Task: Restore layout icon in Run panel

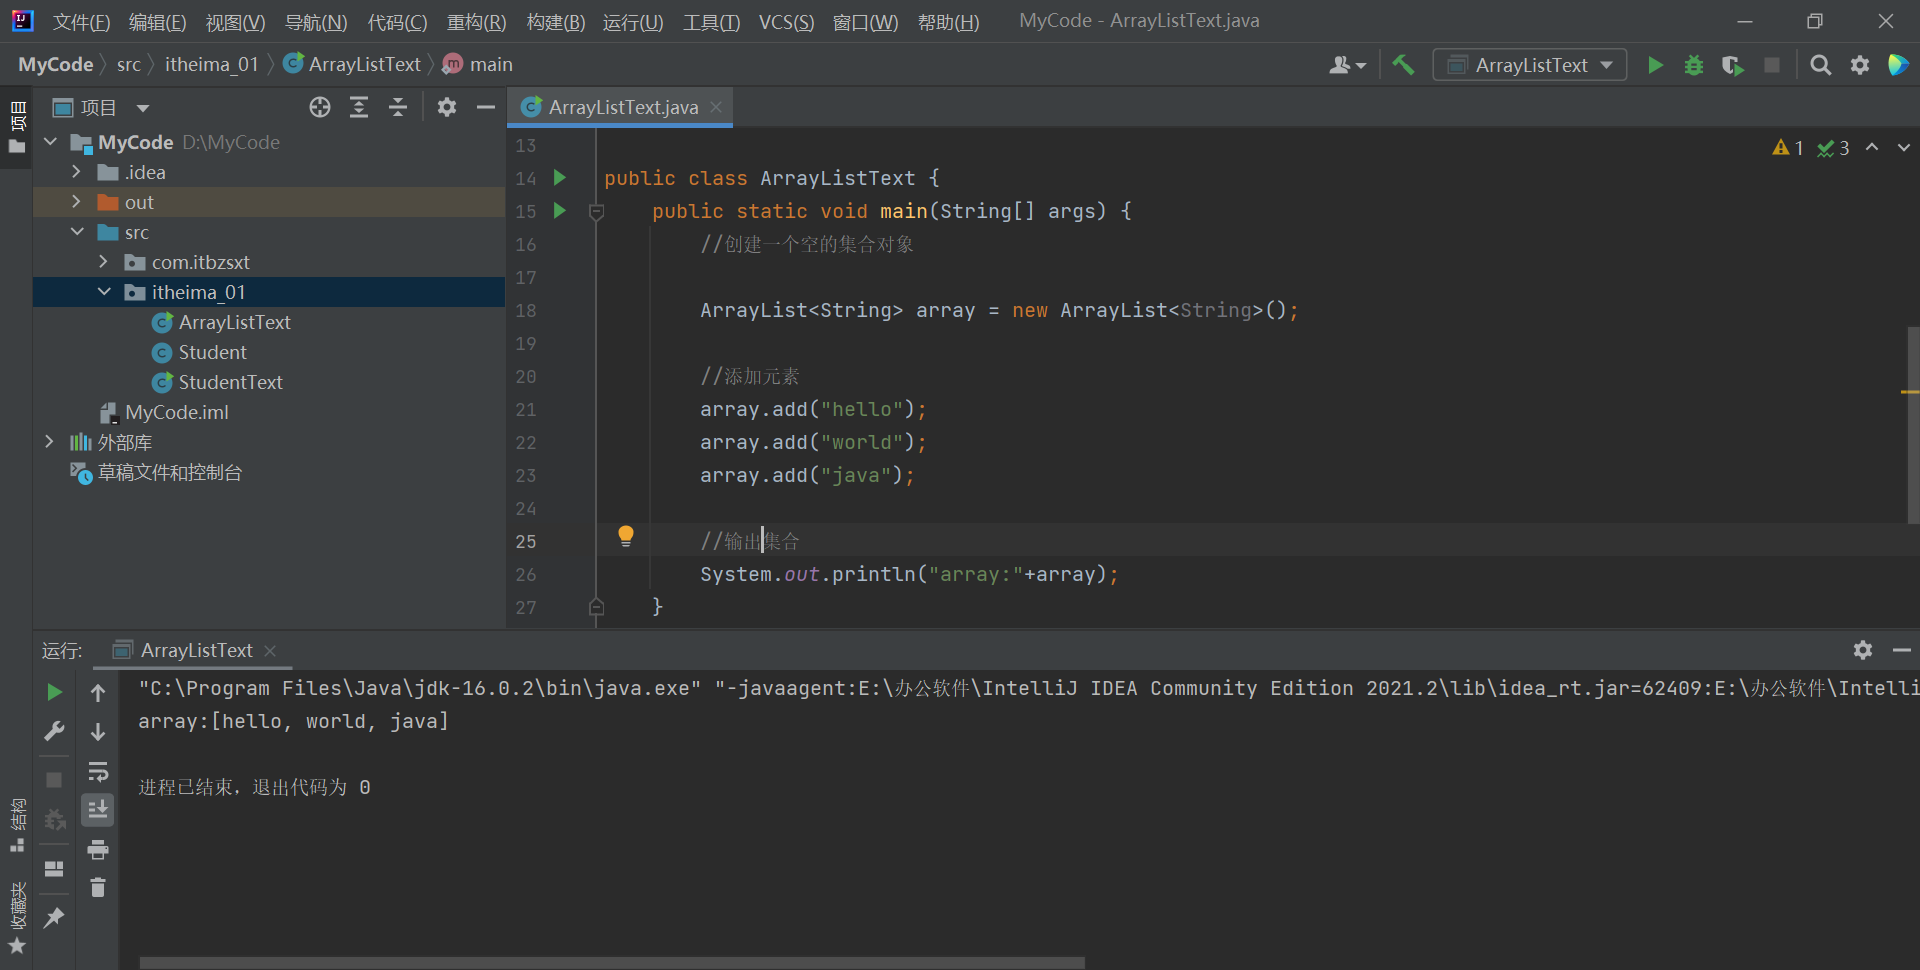Action: click(54, 869)
